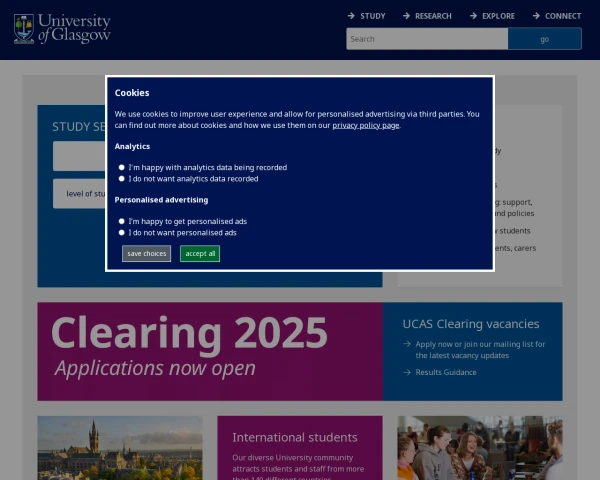The image size is (600, 480).
Task: Click the students in cafe photo
Action: coord(480,448)
